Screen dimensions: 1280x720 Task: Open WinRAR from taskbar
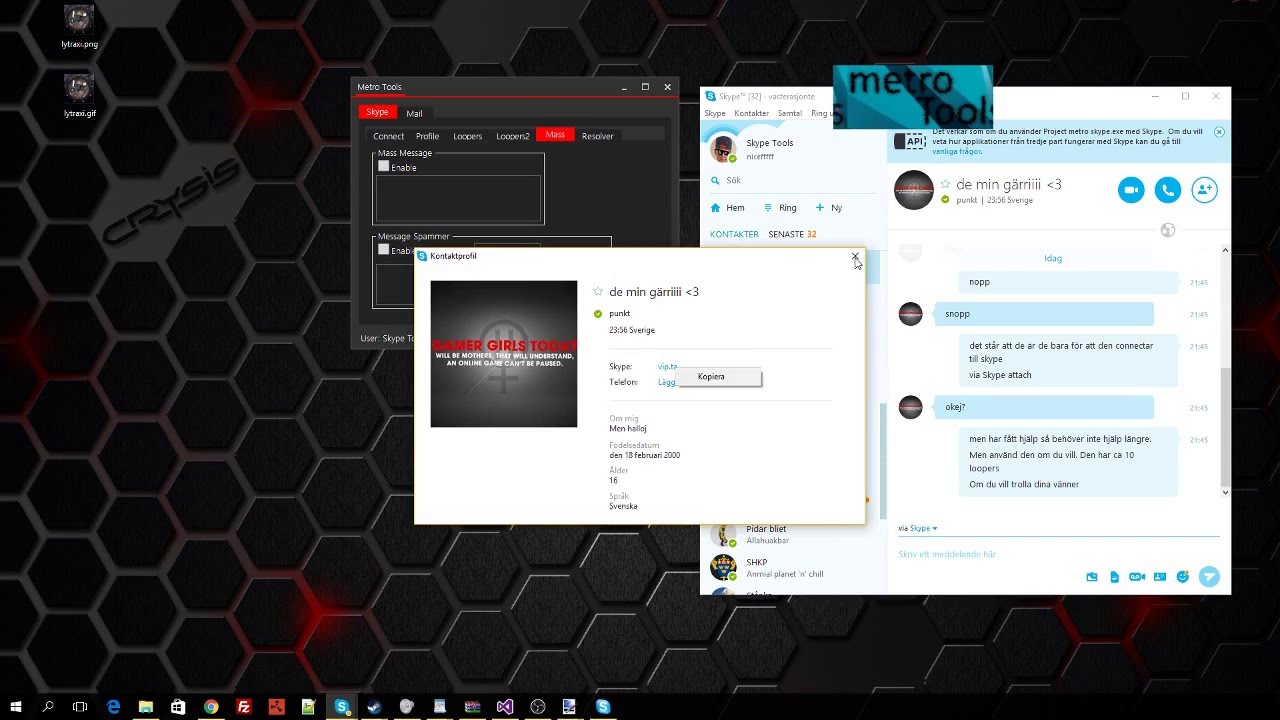[472, 706]
